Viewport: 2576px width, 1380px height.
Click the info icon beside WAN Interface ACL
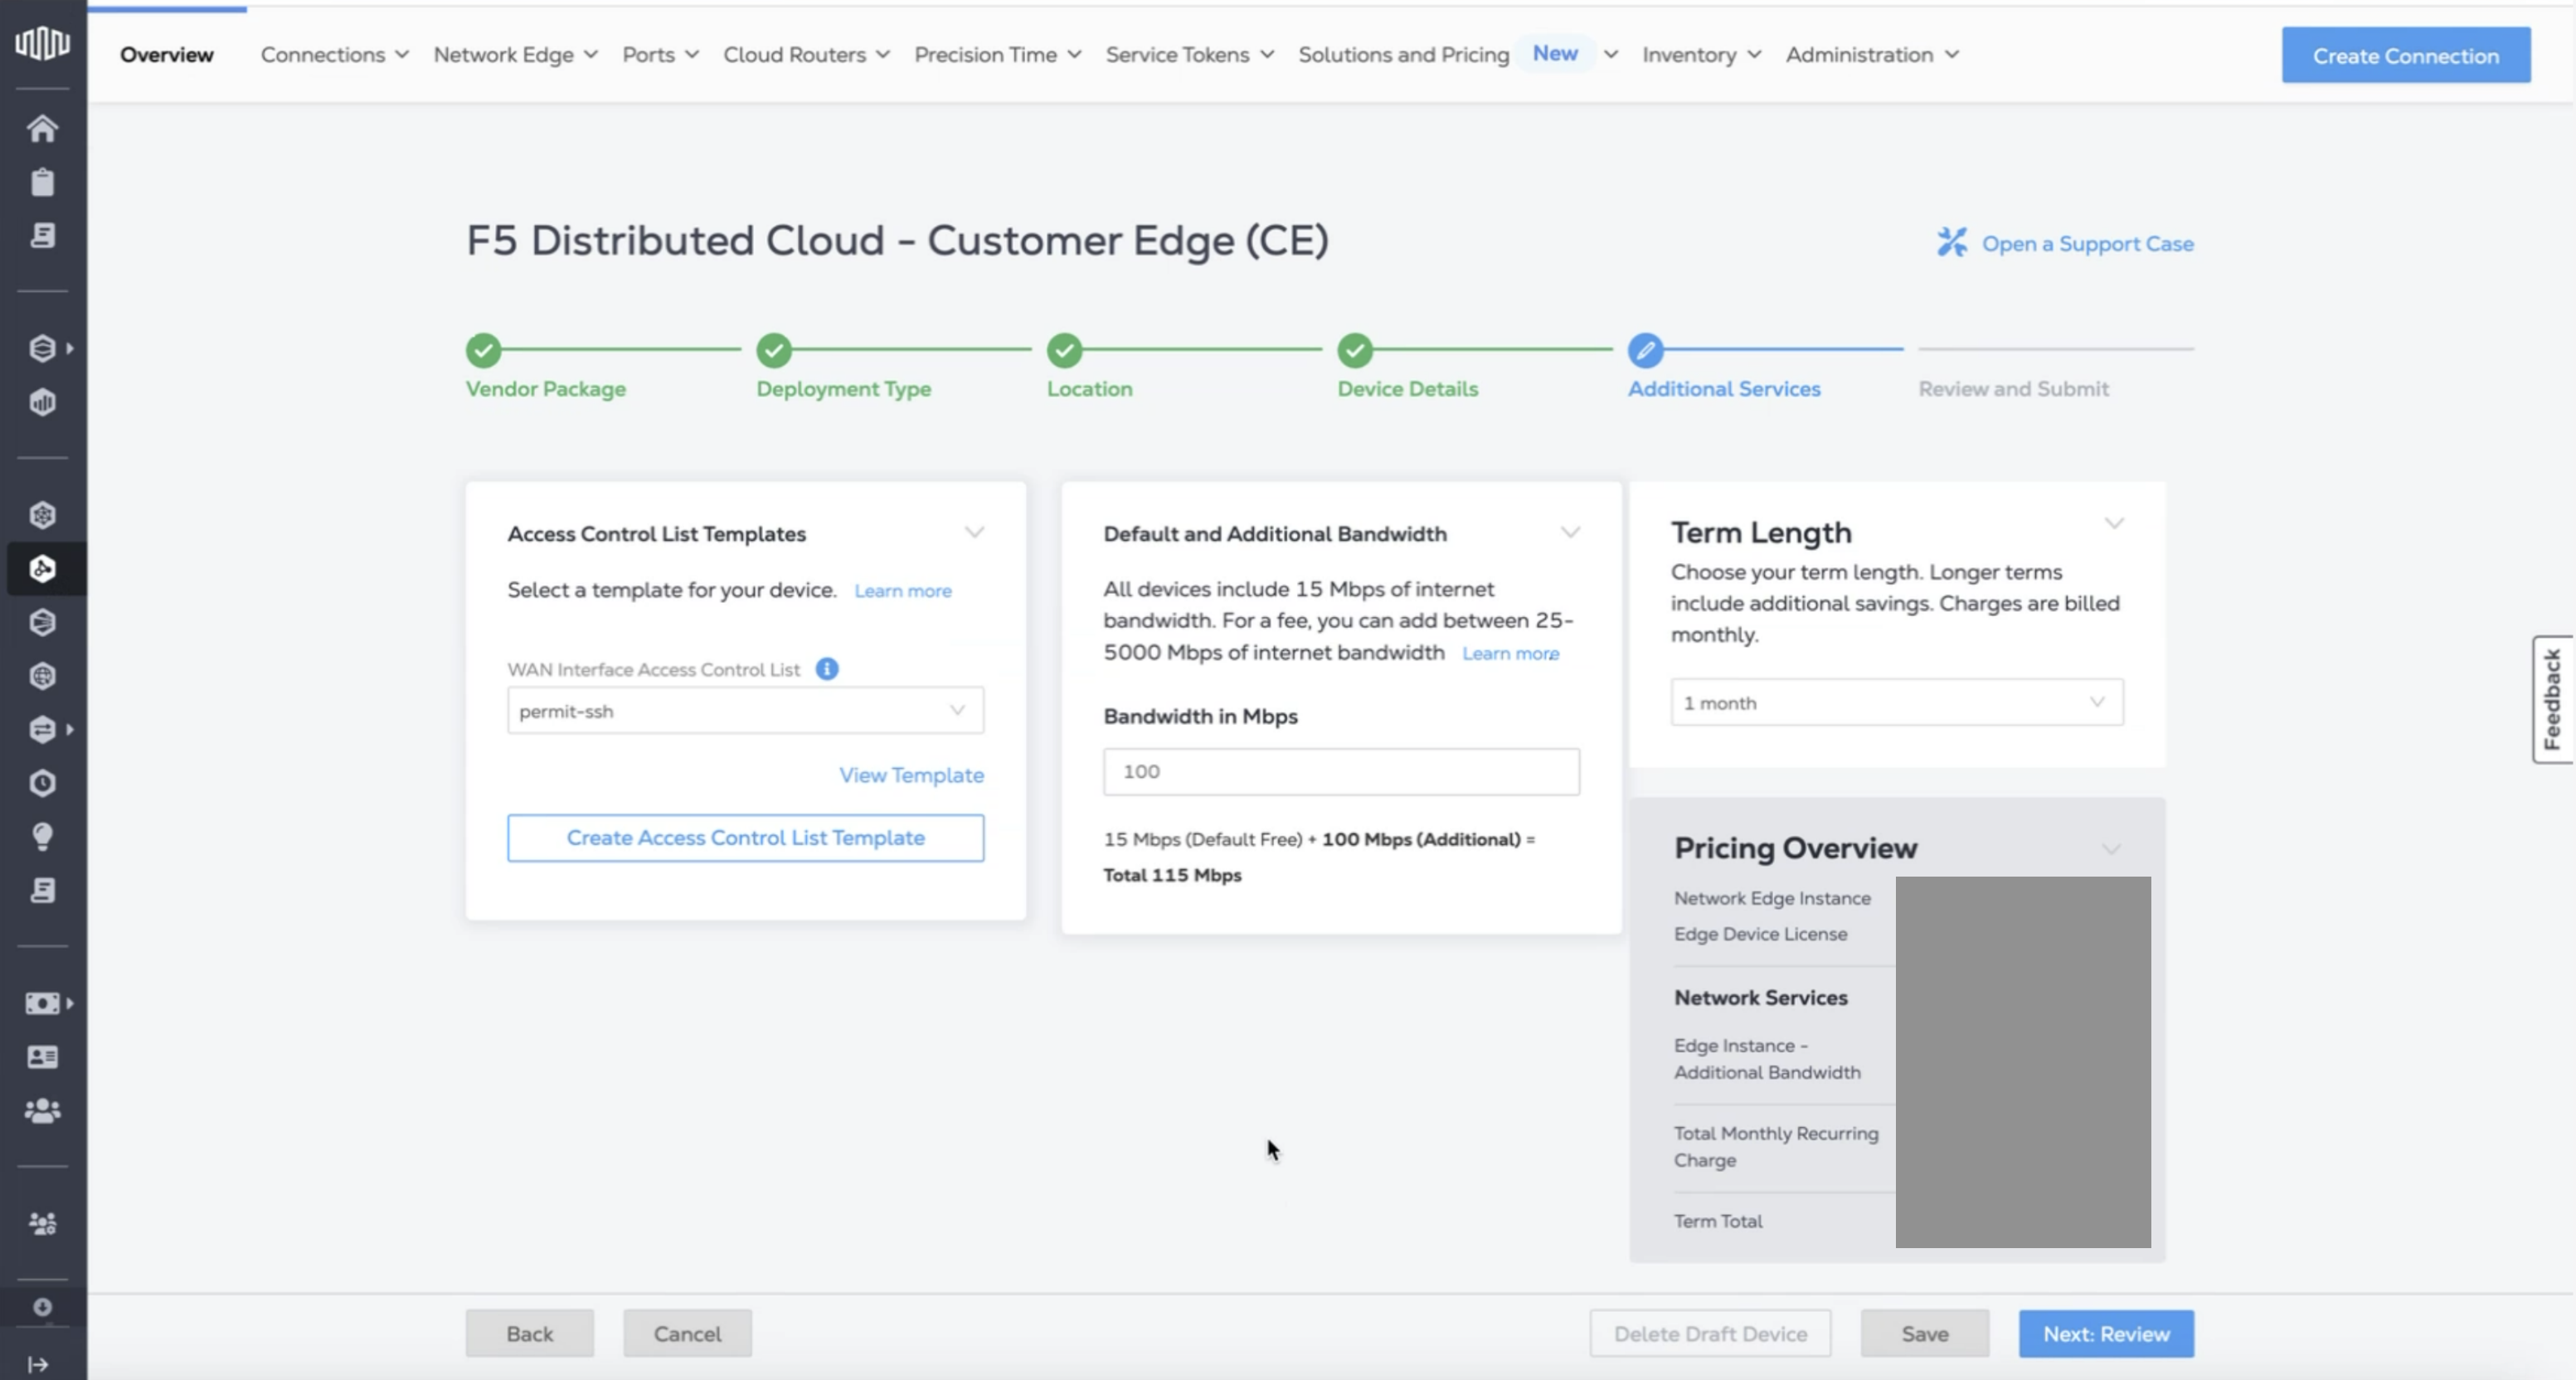pyautogui.click(x=826, y=669)
